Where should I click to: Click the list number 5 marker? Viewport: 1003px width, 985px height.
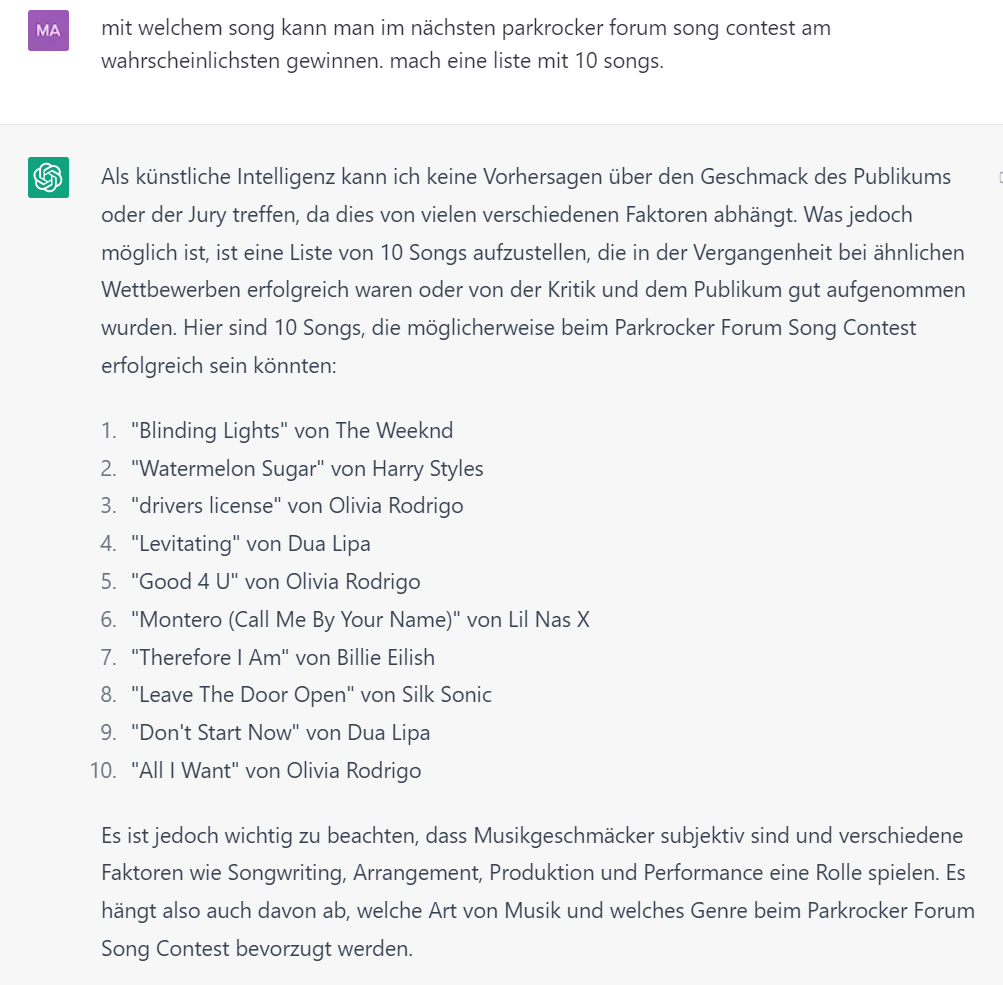[x=108, y=582]
